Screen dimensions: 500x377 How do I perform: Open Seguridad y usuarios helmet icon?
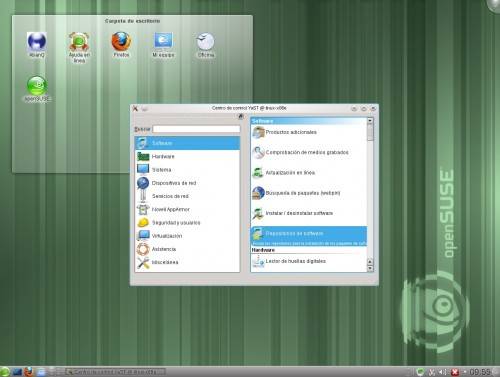143,222
